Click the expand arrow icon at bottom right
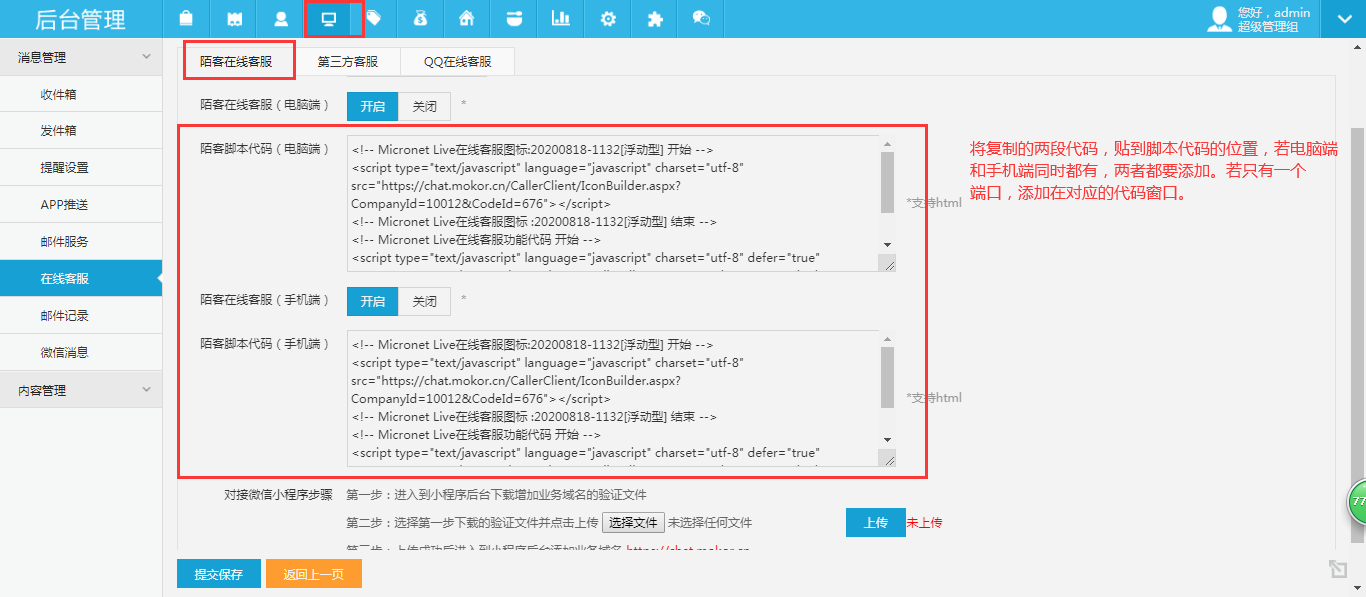 1337,569
